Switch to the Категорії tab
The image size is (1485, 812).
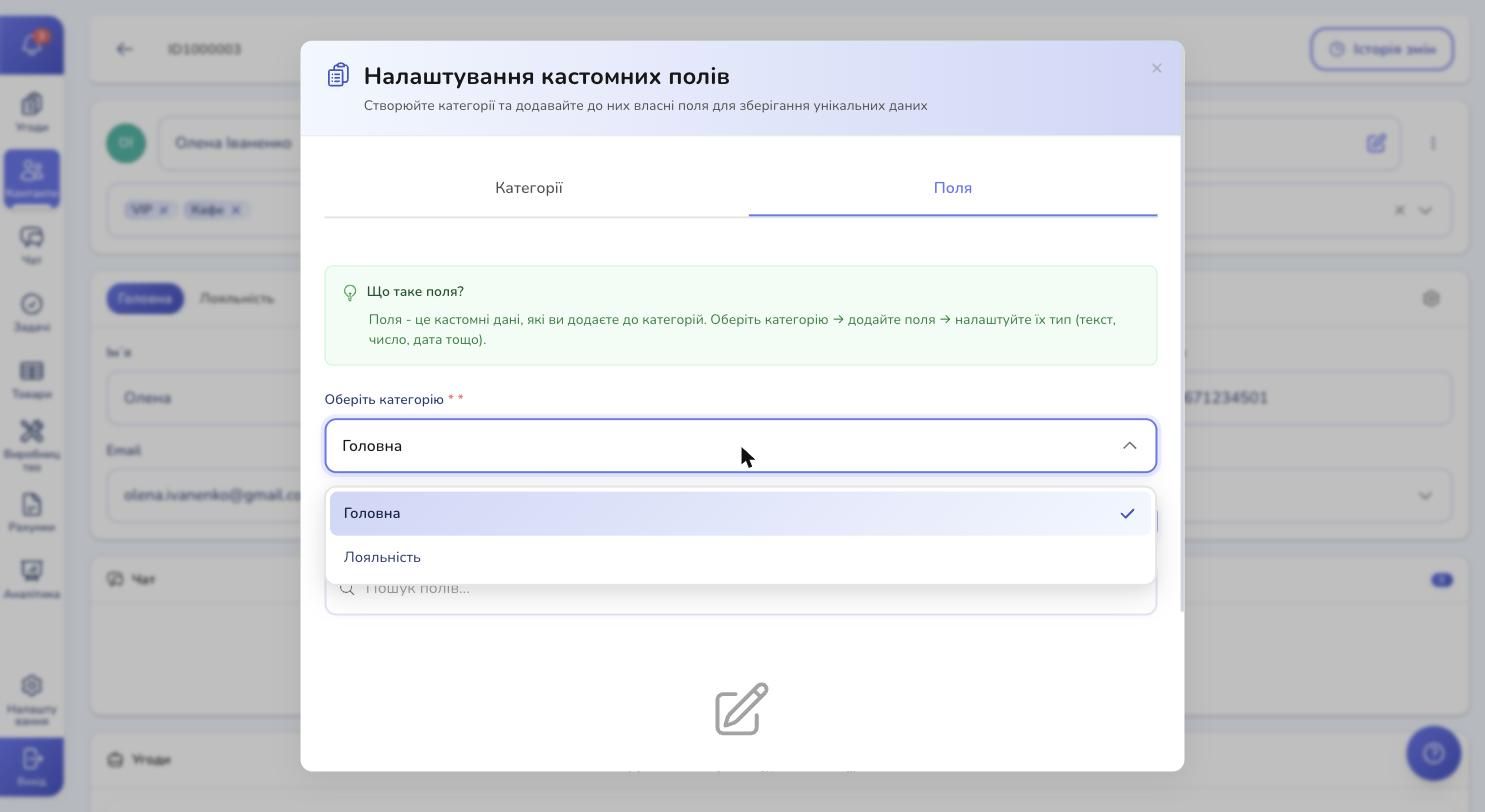[x=529, y=188]
